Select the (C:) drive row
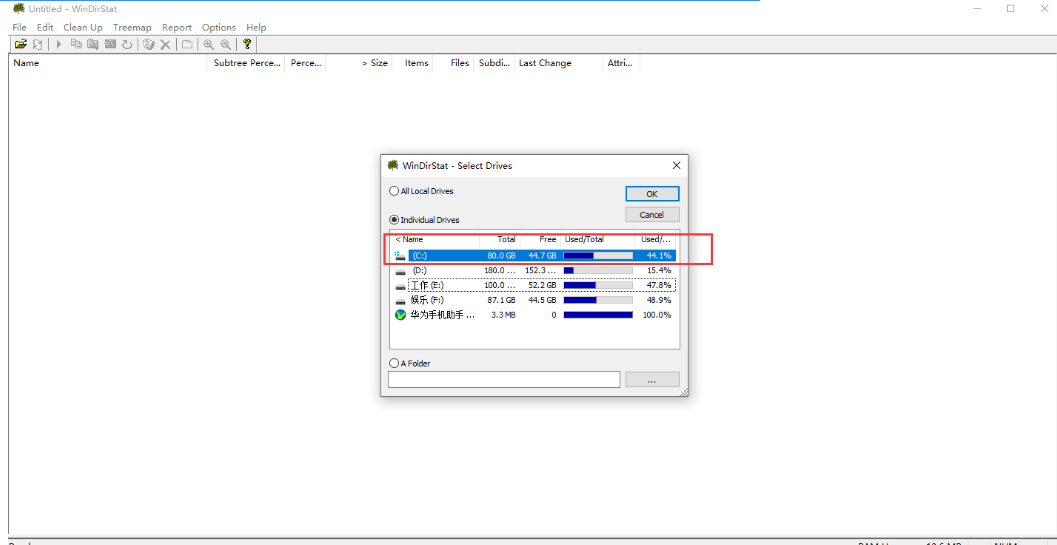 (x=534, y=256)
